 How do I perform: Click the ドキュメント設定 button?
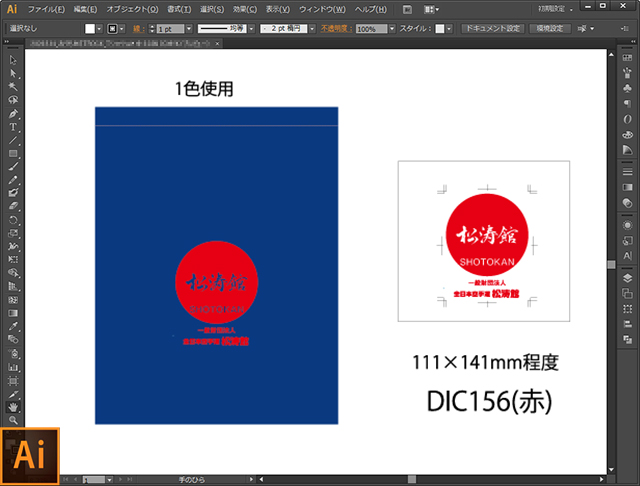493,29
